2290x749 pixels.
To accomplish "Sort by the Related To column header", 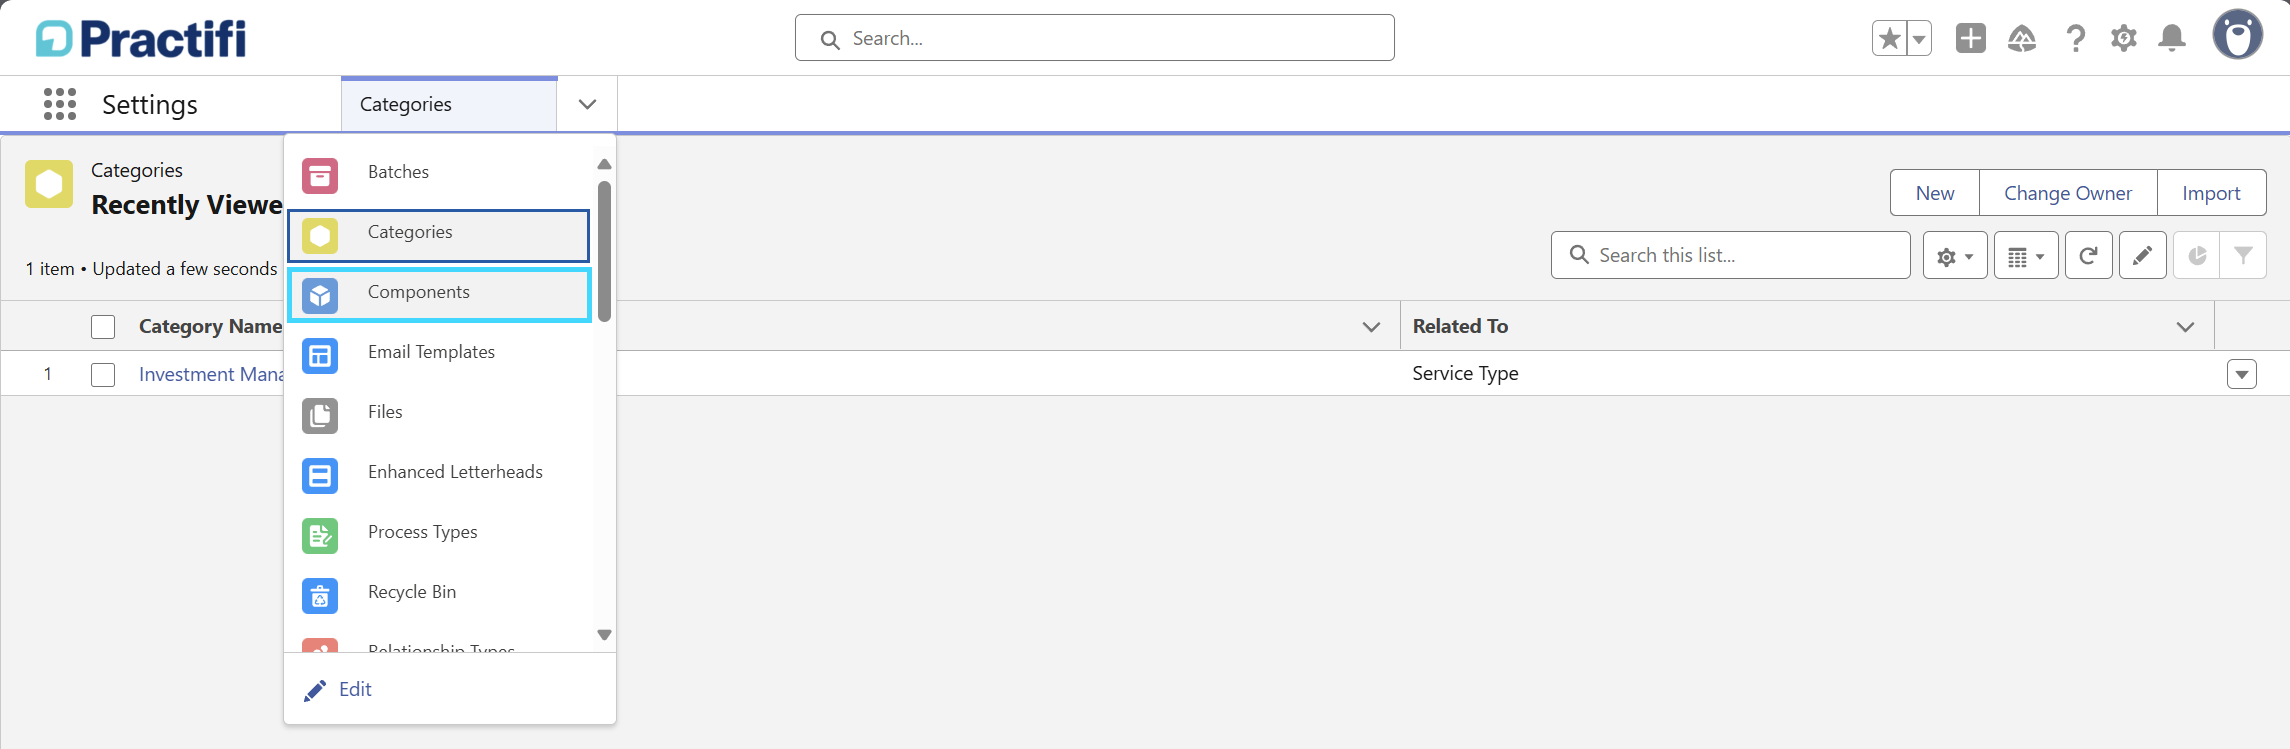I will coord(1460,326).
